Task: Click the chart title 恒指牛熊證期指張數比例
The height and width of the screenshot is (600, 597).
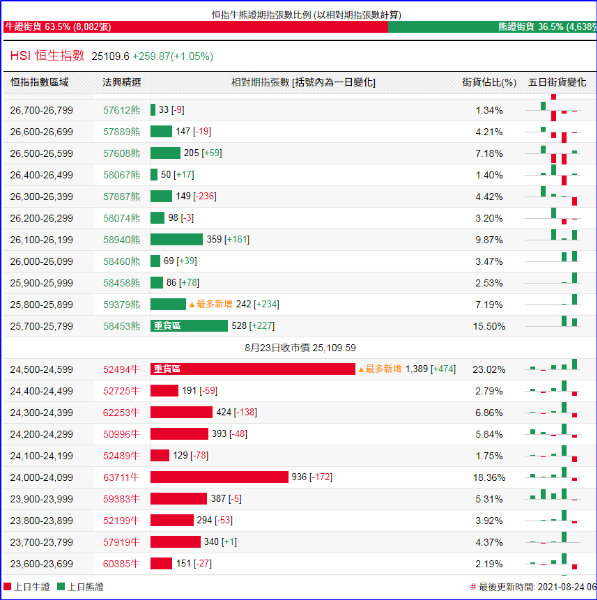Action: tap(307, 15)
